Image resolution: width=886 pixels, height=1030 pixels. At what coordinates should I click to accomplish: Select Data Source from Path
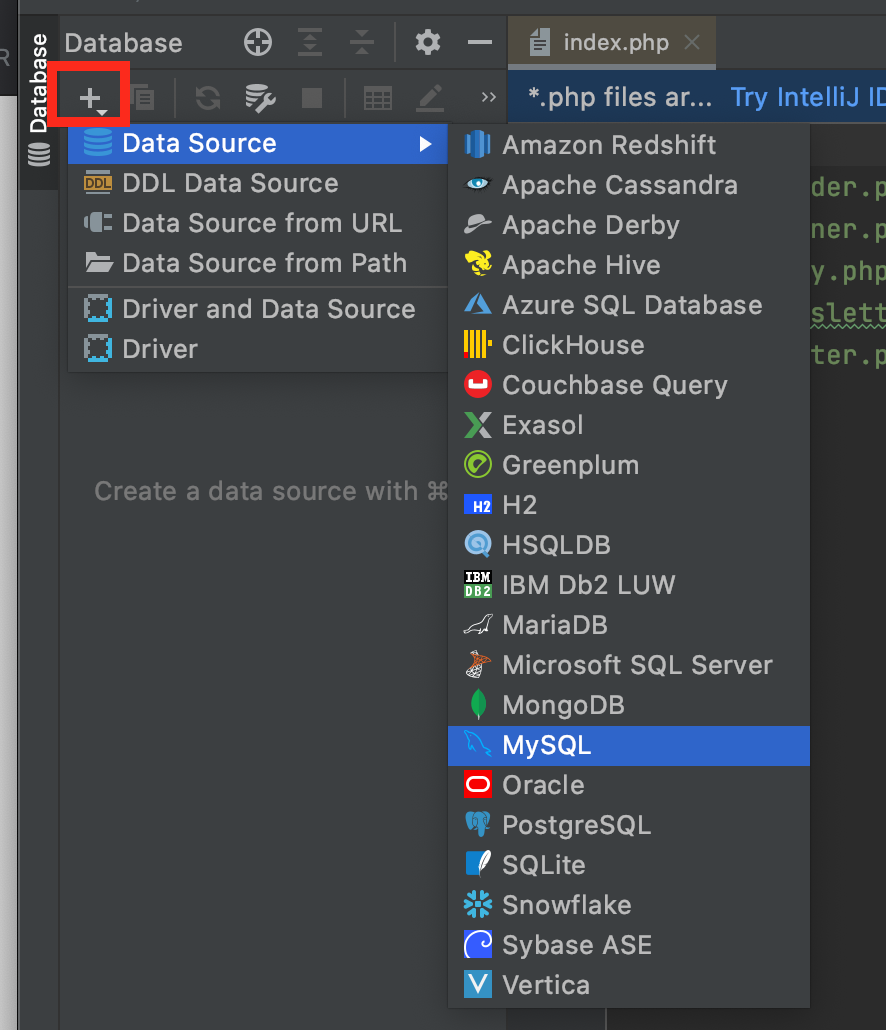coord(258,263)
